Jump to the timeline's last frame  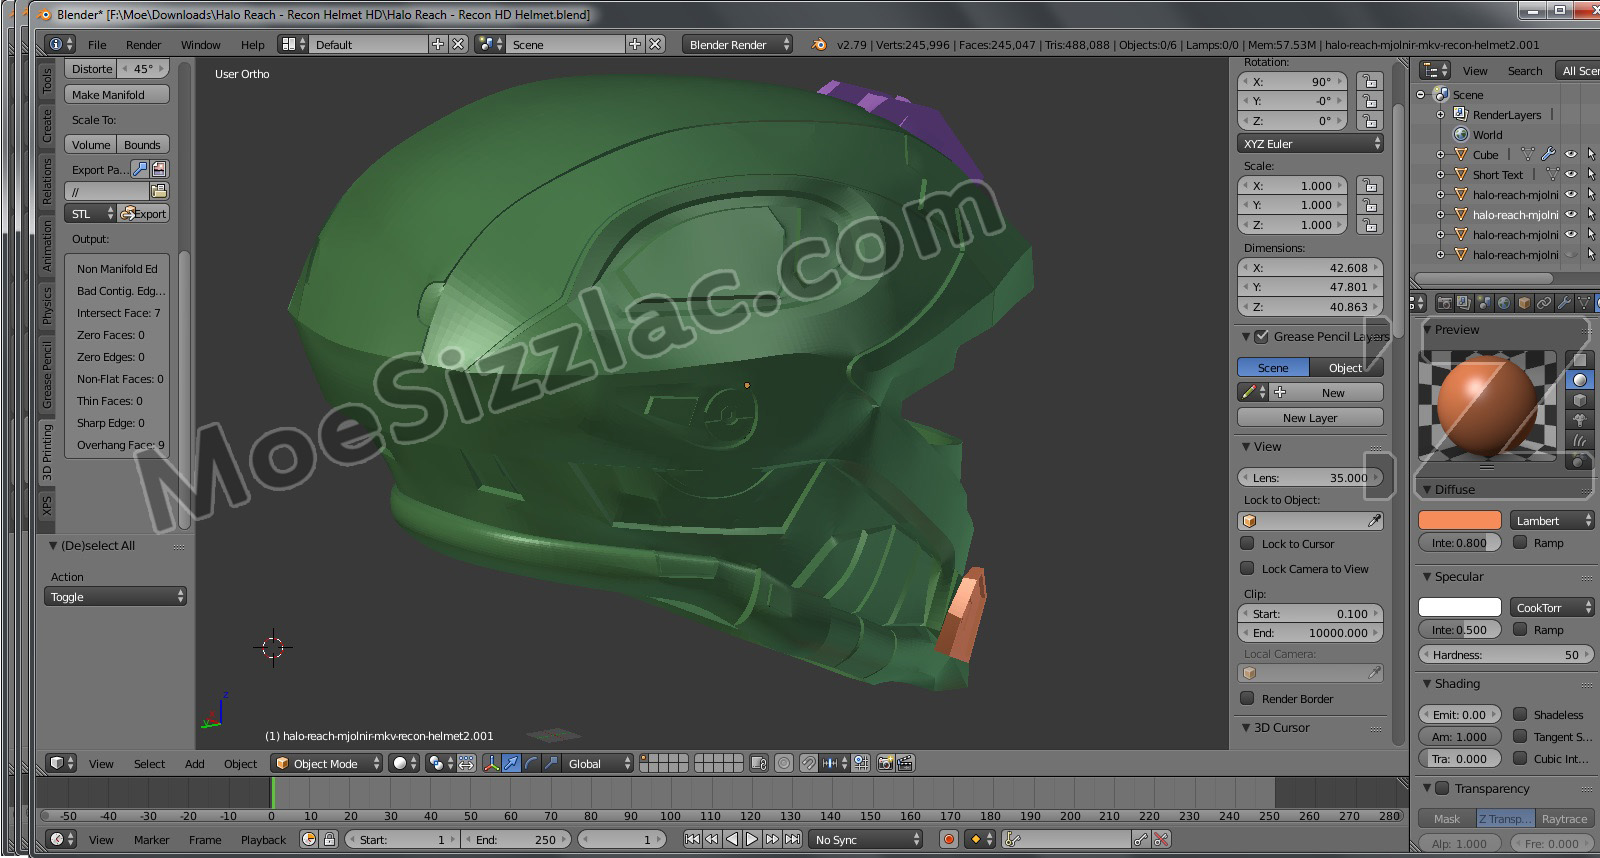click(x=792, y=839)
